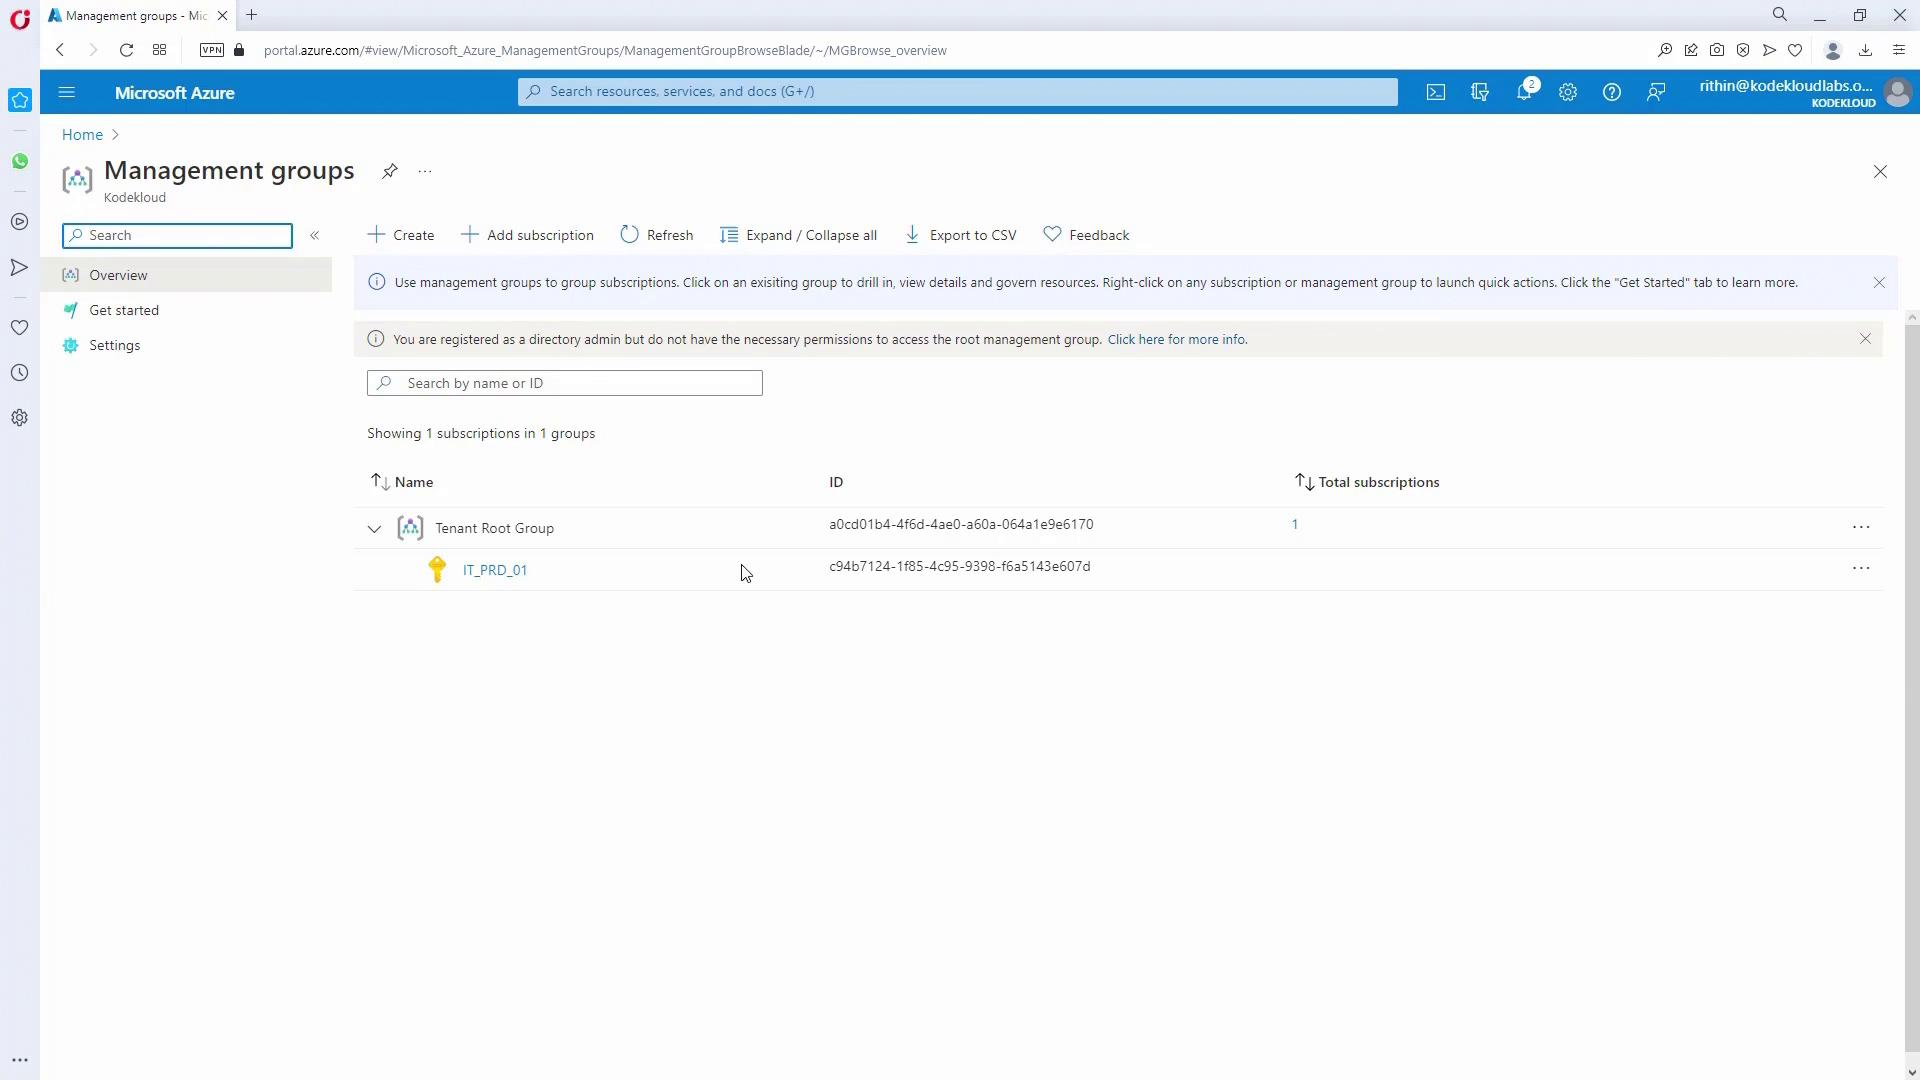Image resolution: width=1920 pixels, height=1080 pixels.
Task: Click the Copilot icon in header
Action: click(x=1480, y=92)
